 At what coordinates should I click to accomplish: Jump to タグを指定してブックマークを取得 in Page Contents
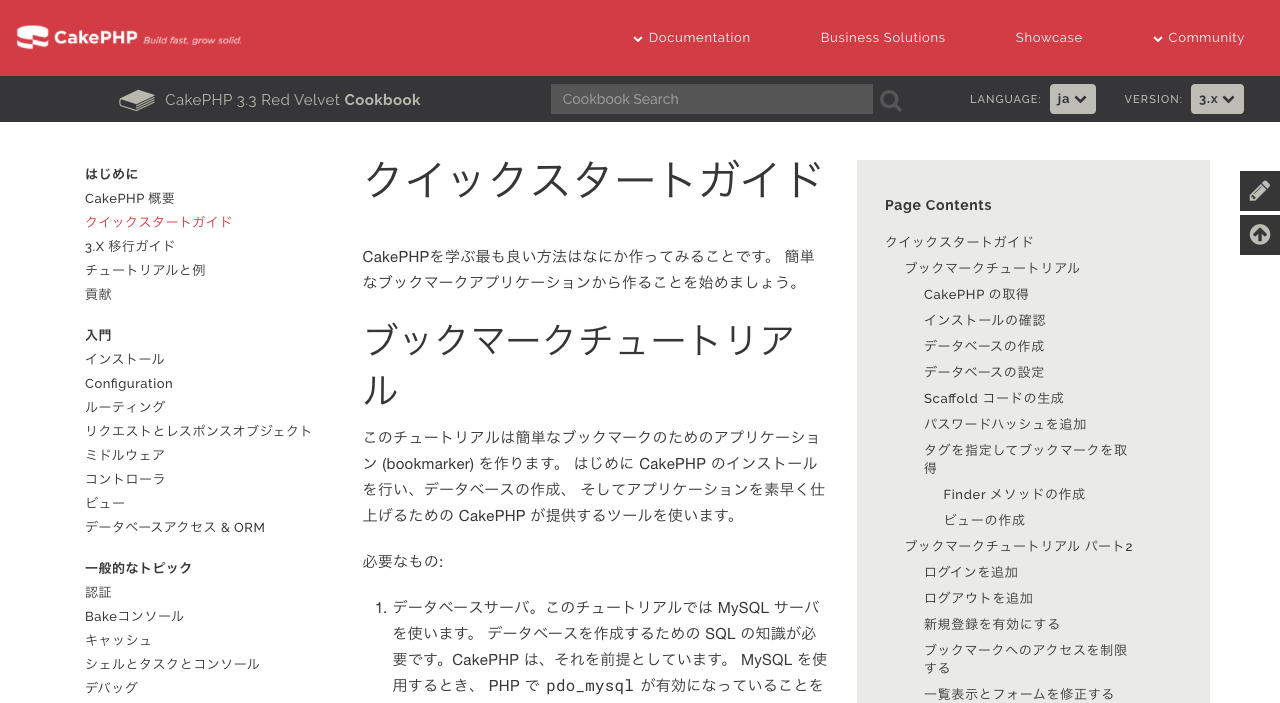click(1026, 459)
